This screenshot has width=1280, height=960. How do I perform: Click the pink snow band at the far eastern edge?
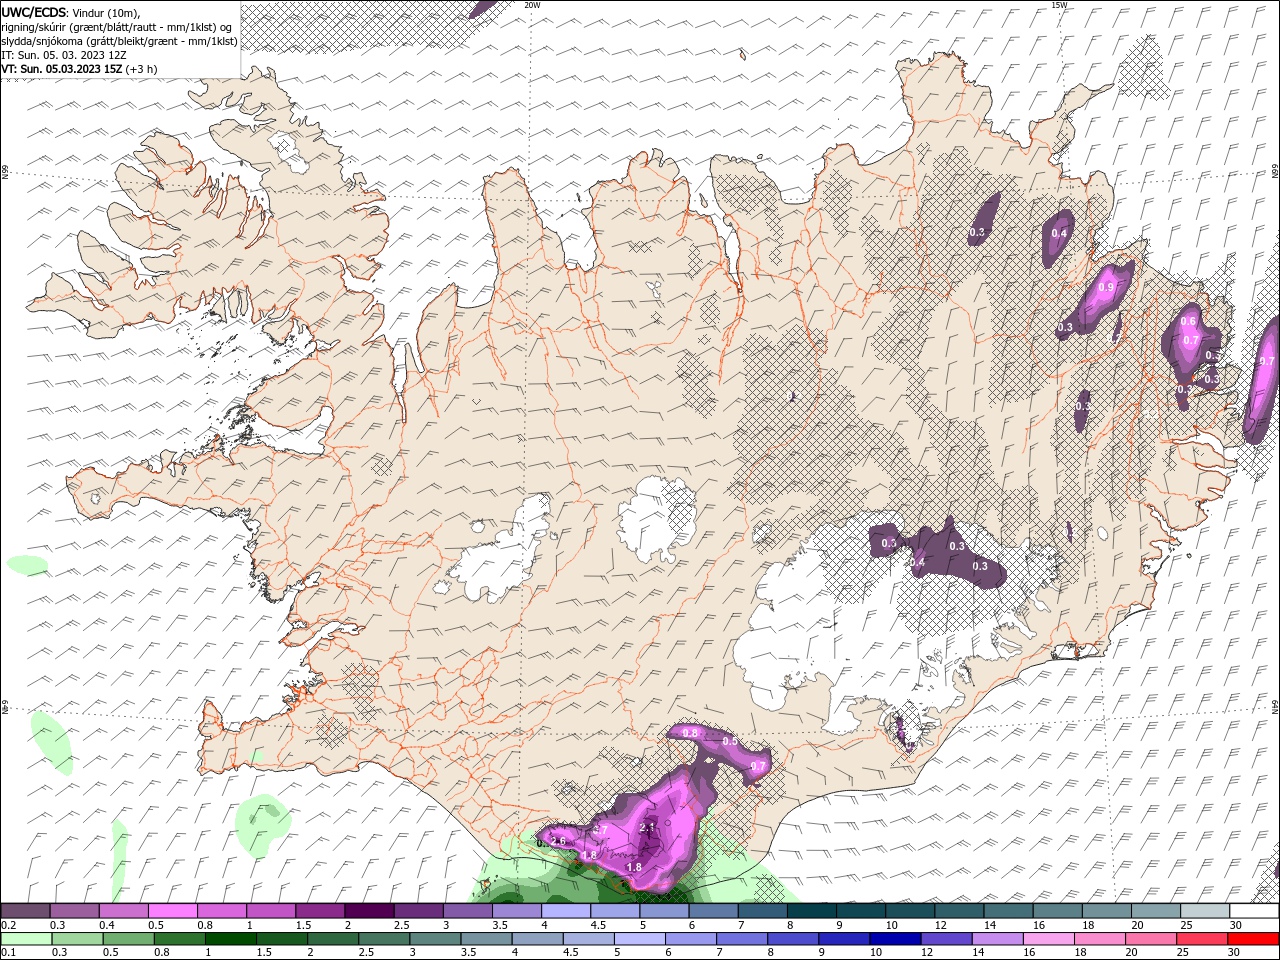pyautogui.click(x=1262, y=380)
